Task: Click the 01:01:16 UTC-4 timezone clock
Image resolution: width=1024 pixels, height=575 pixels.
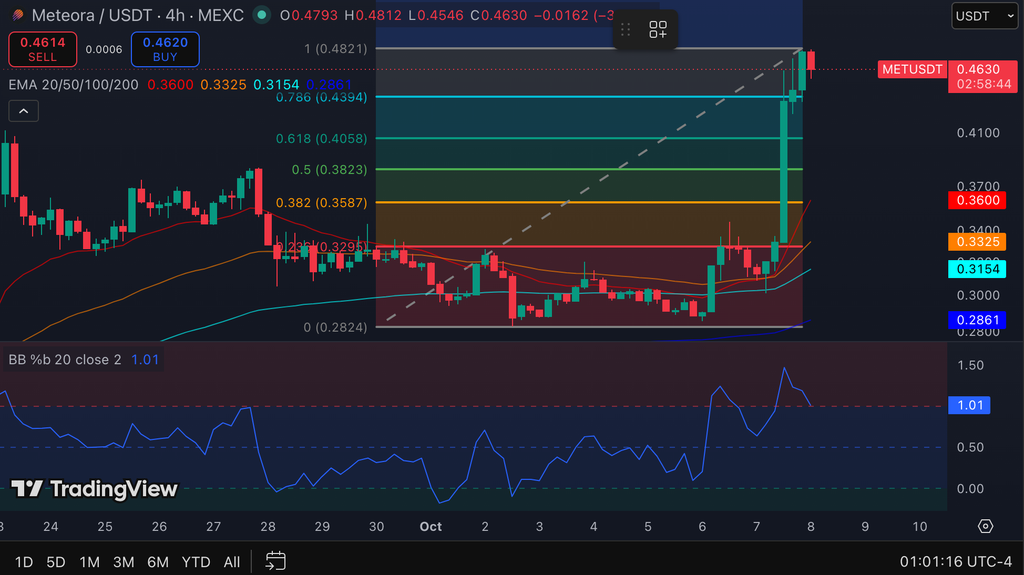Action: (955, 561)
